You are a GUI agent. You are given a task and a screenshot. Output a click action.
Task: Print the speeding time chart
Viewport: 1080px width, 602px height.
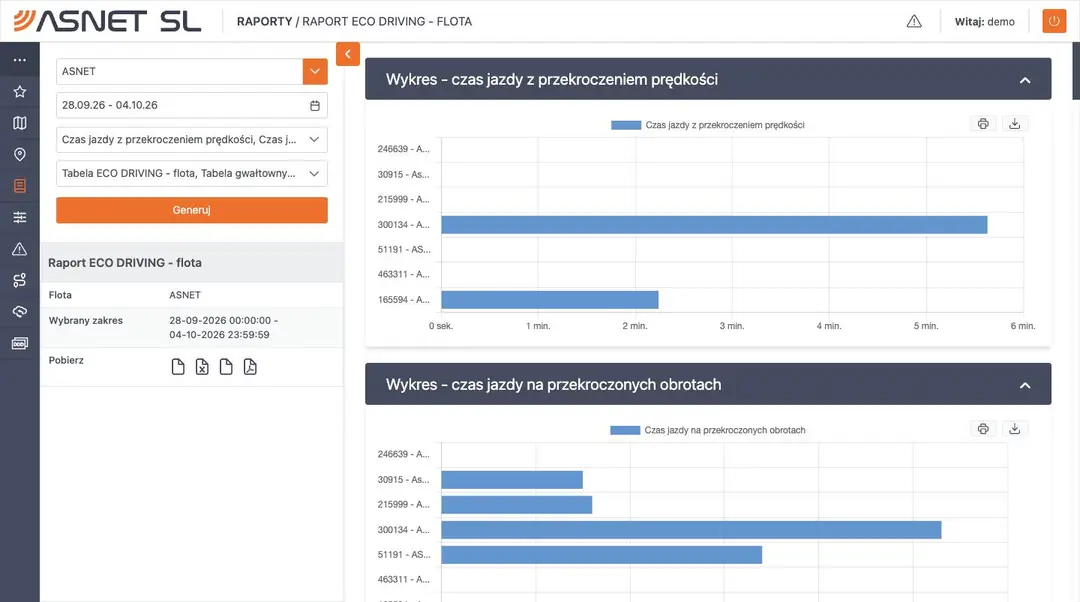[x=983, y=124]
